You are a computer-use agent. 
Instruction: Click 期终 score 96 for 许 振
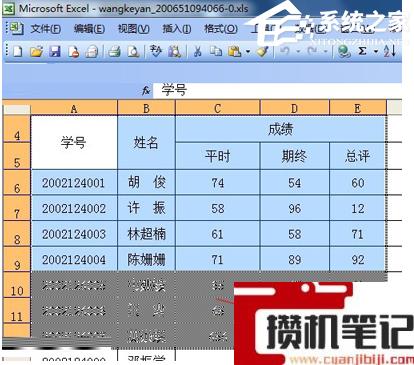pyautogui.click(x=295, y=208)
